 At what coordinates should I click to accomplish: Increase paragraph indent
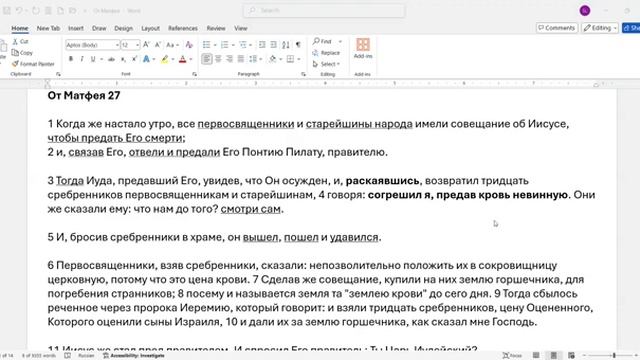pyautogui.click(x=273, y=44)
